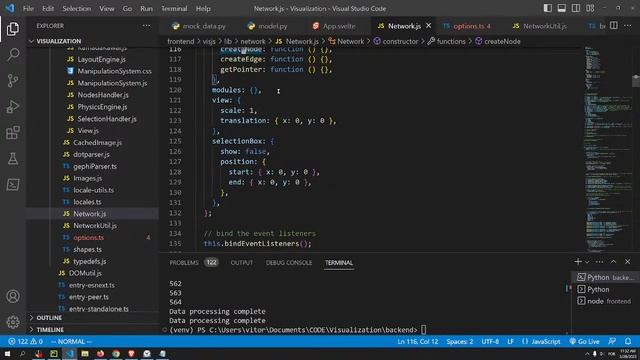Open terminal panel more actions ellipsis
Image resolution: width=640 pixels, height=360 pixels.
click(599, 262)
